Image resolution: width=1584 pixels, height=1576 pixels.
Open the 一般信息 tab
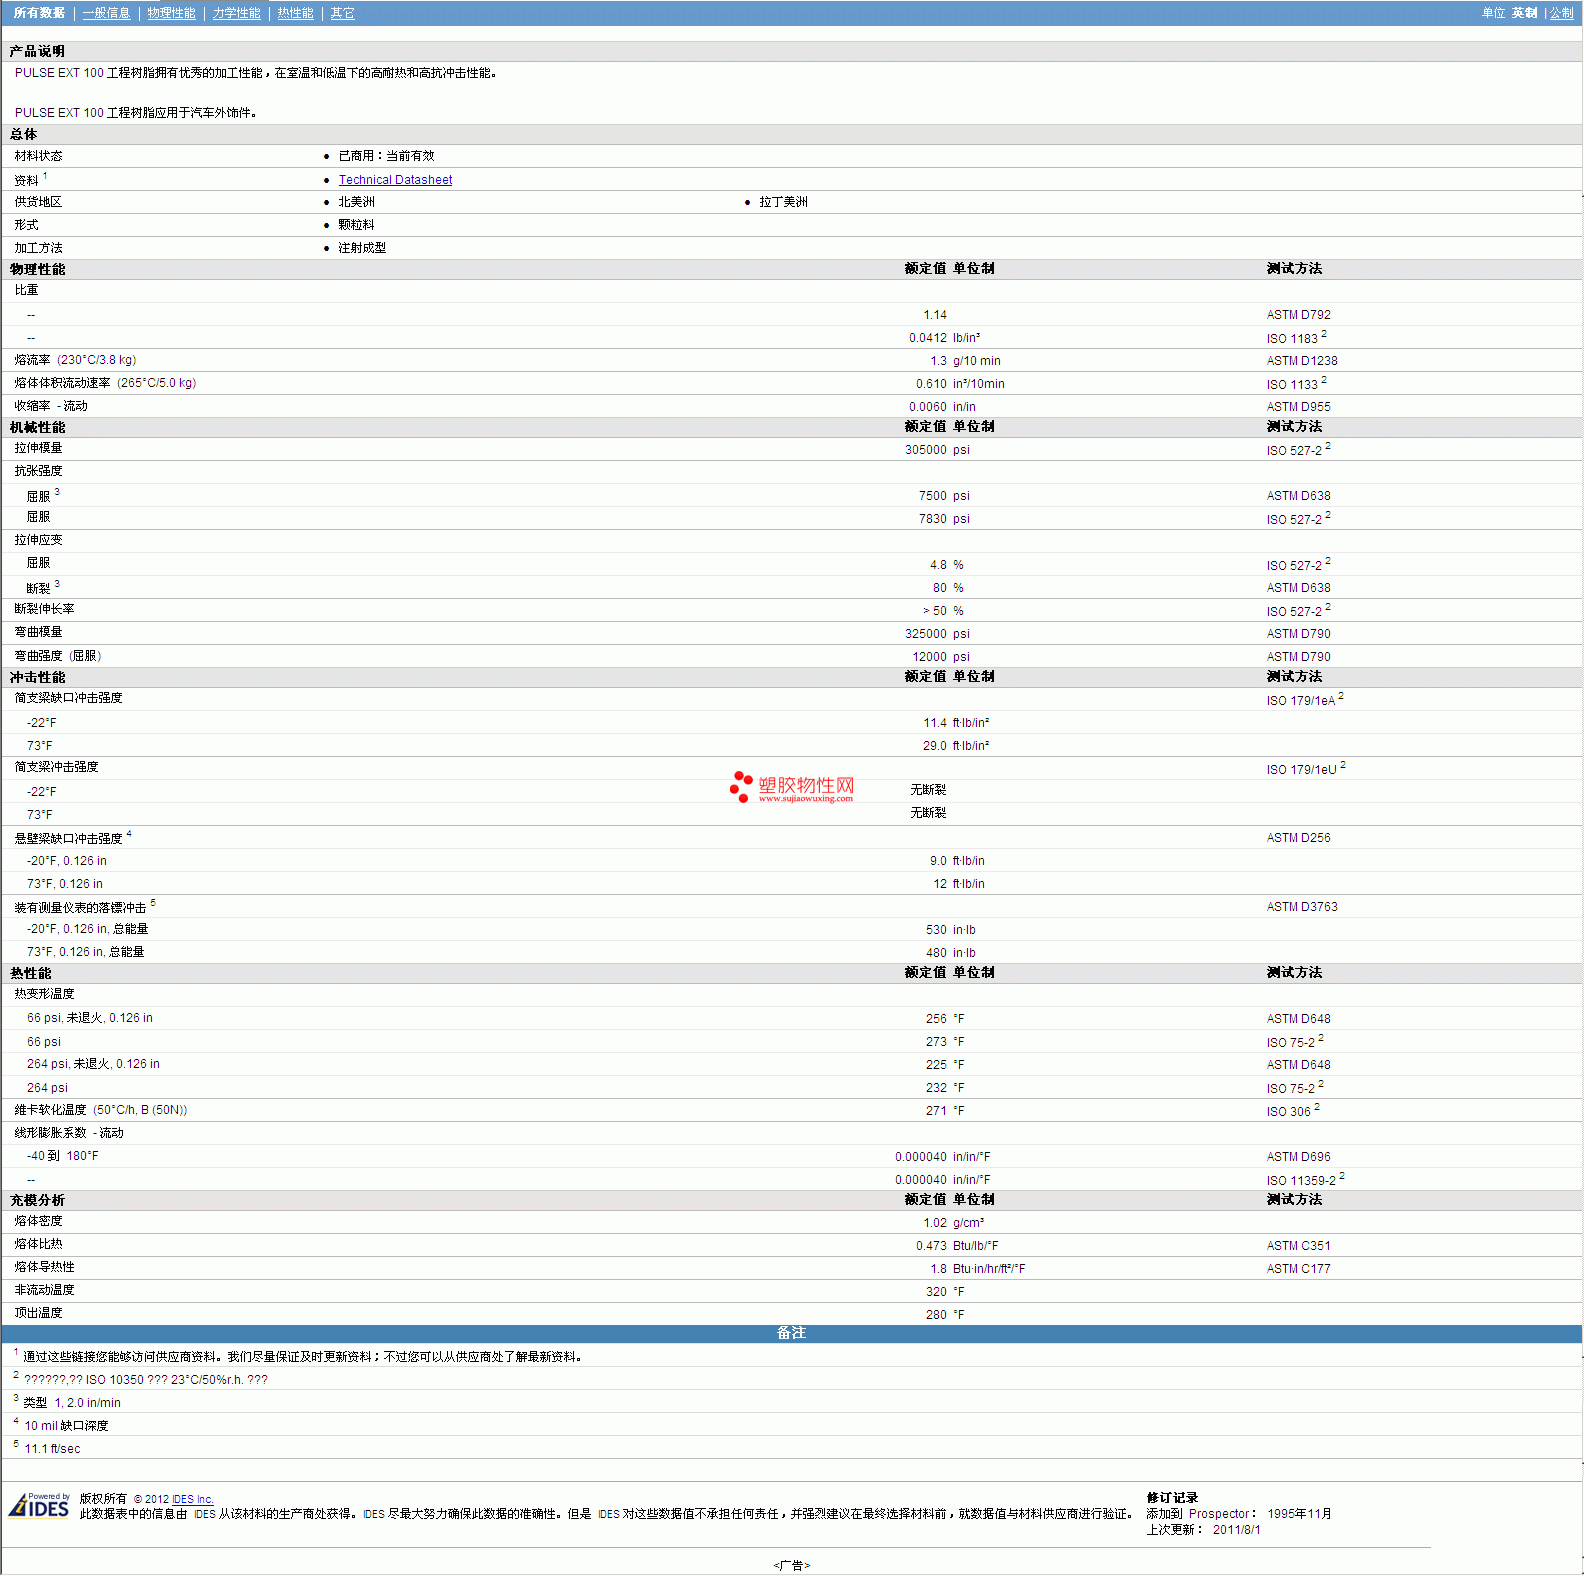[106, 13]
